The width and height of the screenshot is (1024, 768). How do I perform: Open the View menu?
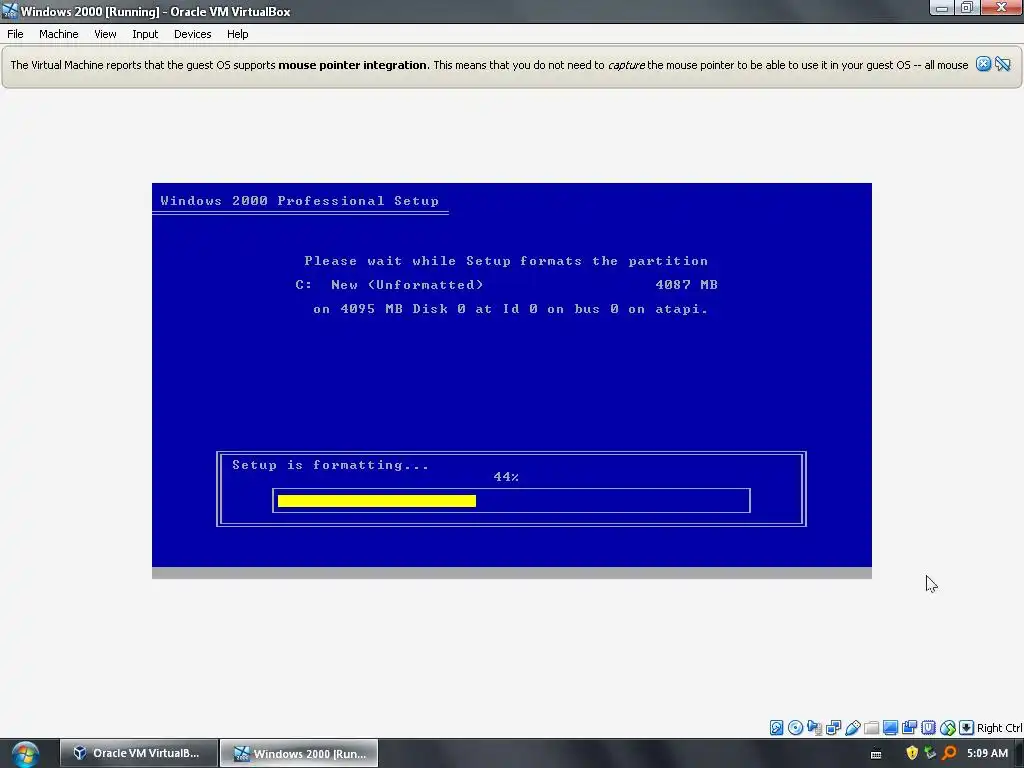tap(105, 34)
